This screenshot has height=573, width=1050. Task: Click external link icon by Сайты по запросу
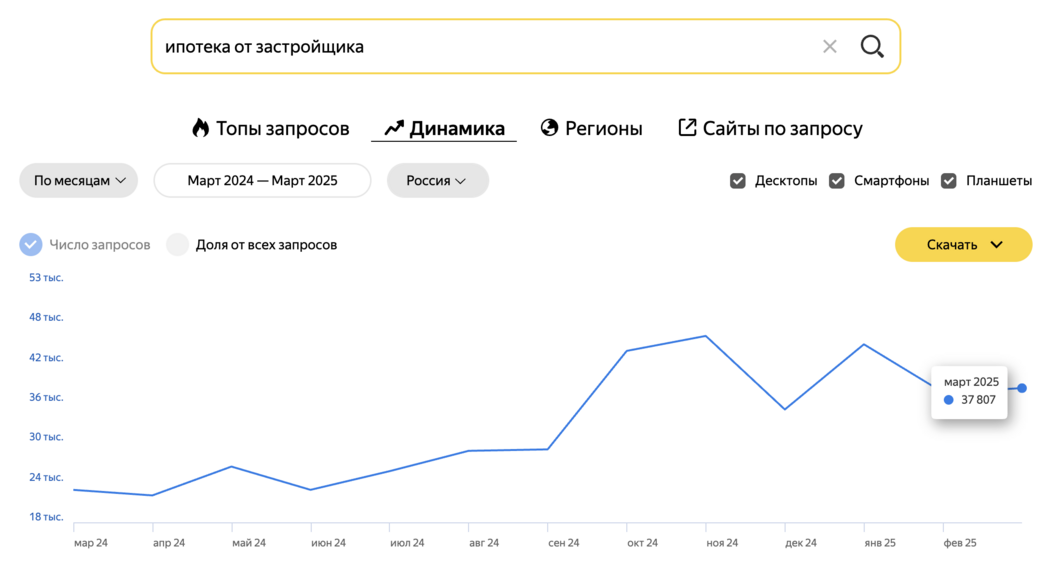coord(687,127)
